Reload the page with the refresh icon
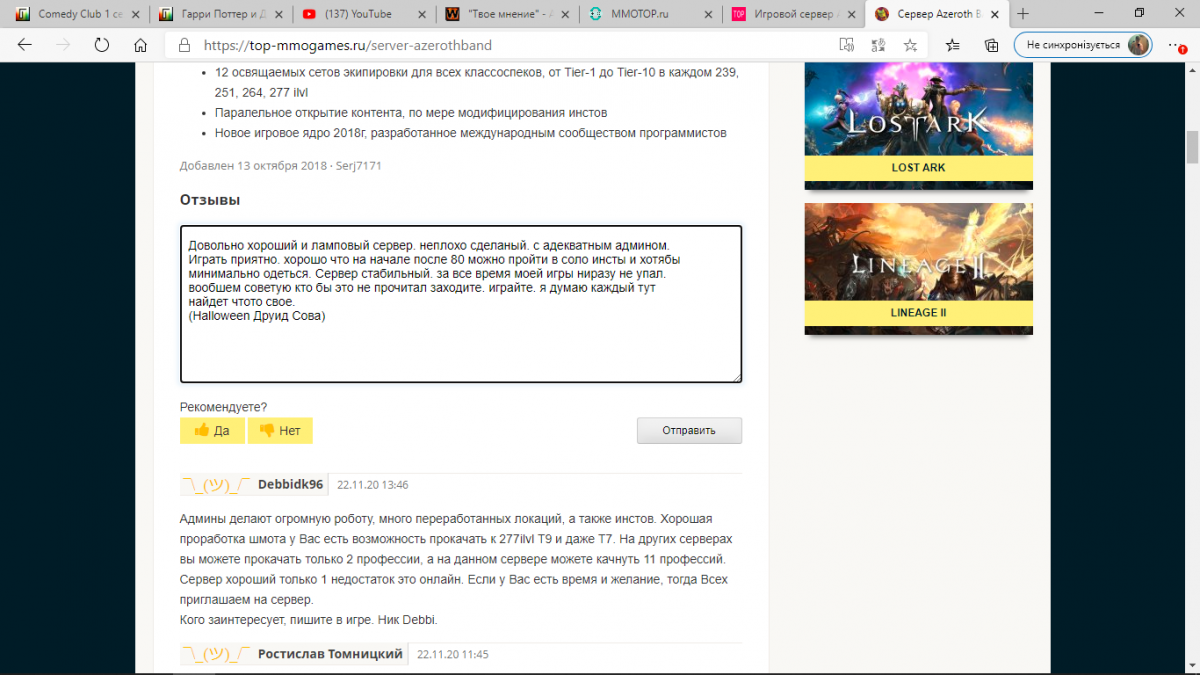The image size is (1200, 675). (101, 45)
